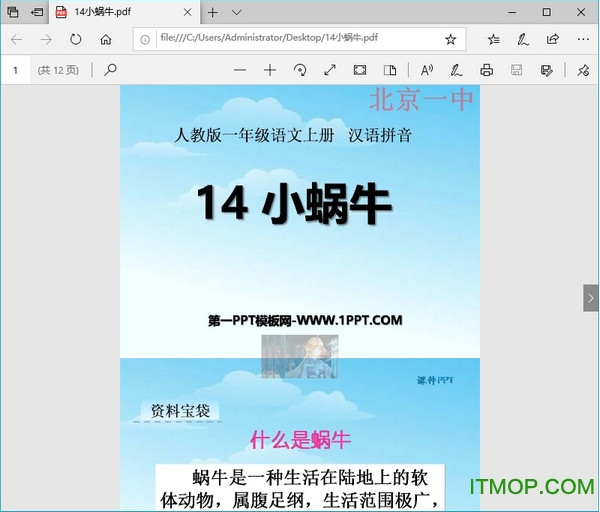Go forward to next page
This screenshot has width=600, height=512.
(x=46, y=39)
